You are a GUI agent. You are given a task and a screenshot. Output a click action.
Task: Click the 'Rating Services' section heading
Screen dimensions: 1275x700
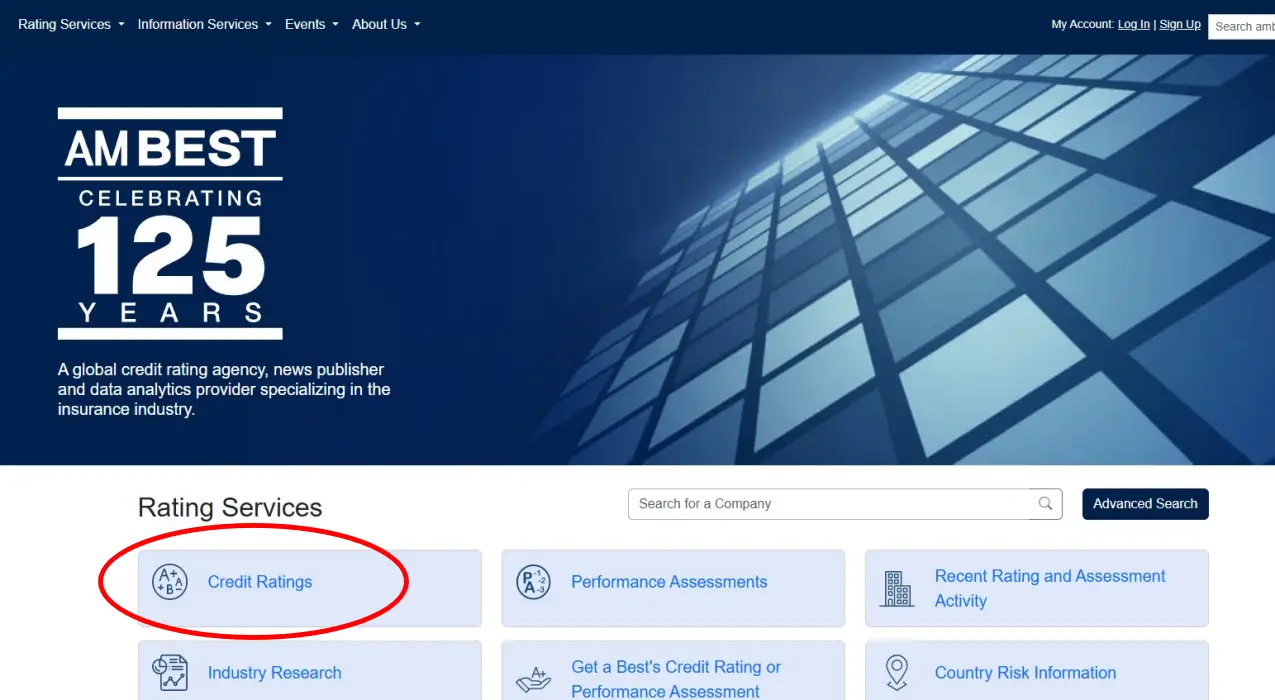pyautogui.click(x=230, y=507)
